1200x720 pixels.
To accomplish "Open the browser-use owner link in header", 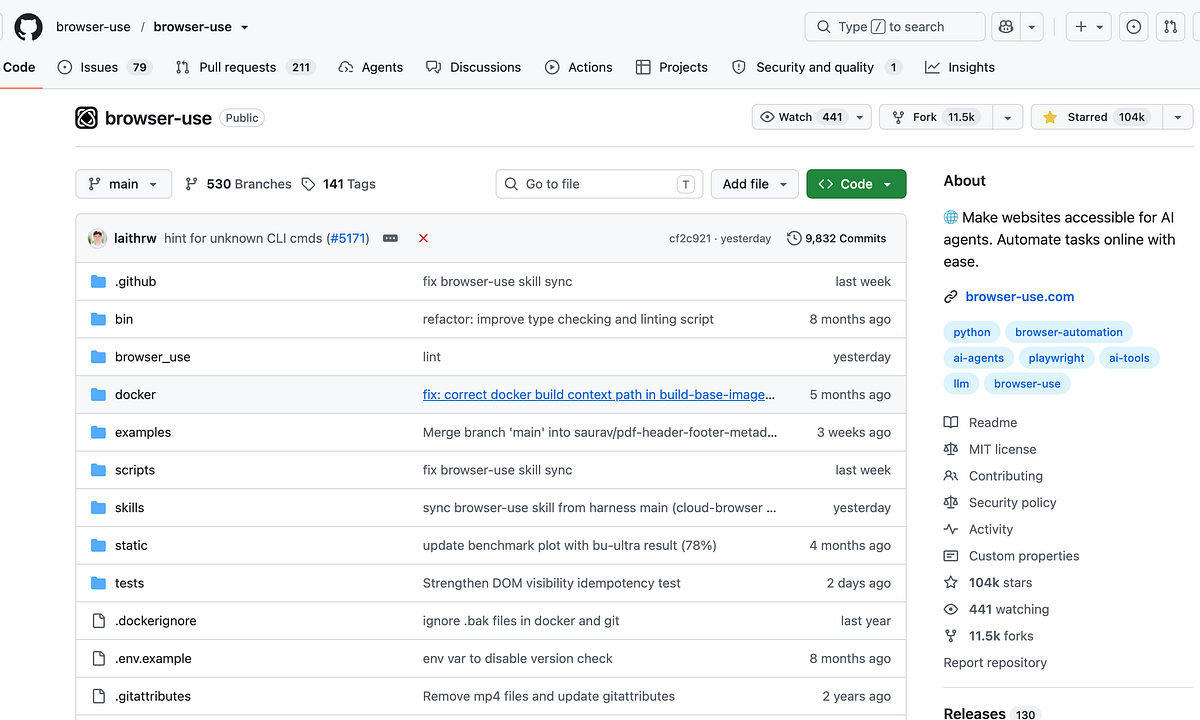I will click(93, 27).
